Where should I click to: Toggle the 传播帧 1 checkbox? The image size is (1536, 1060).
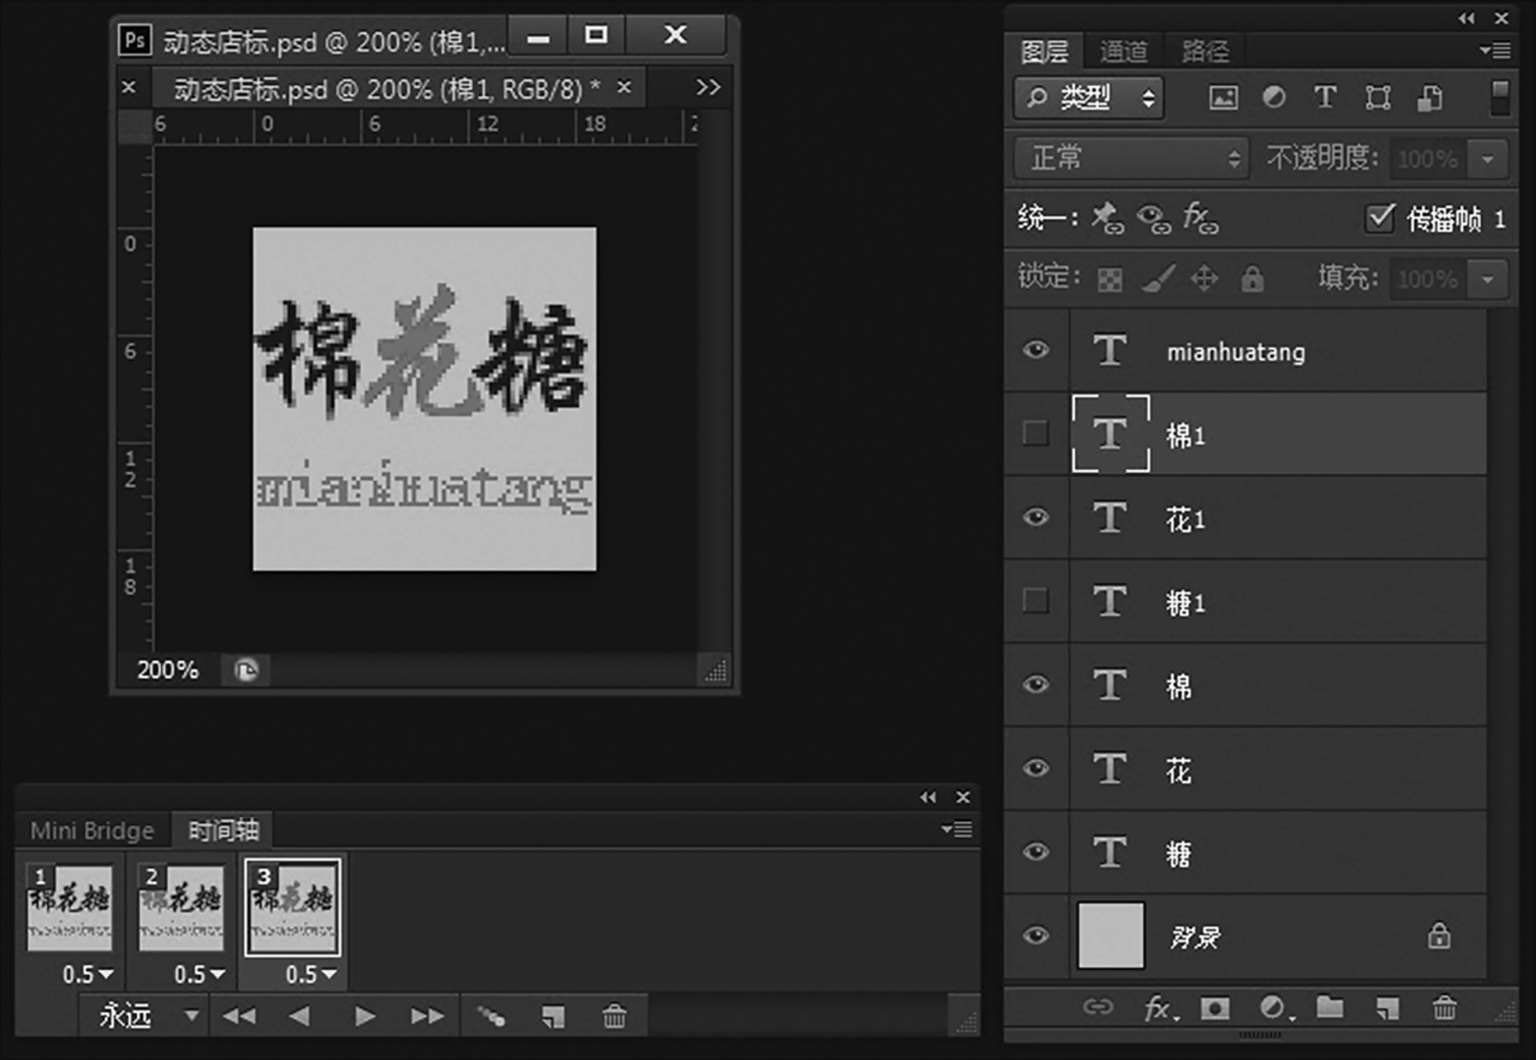pos(1380,218)
